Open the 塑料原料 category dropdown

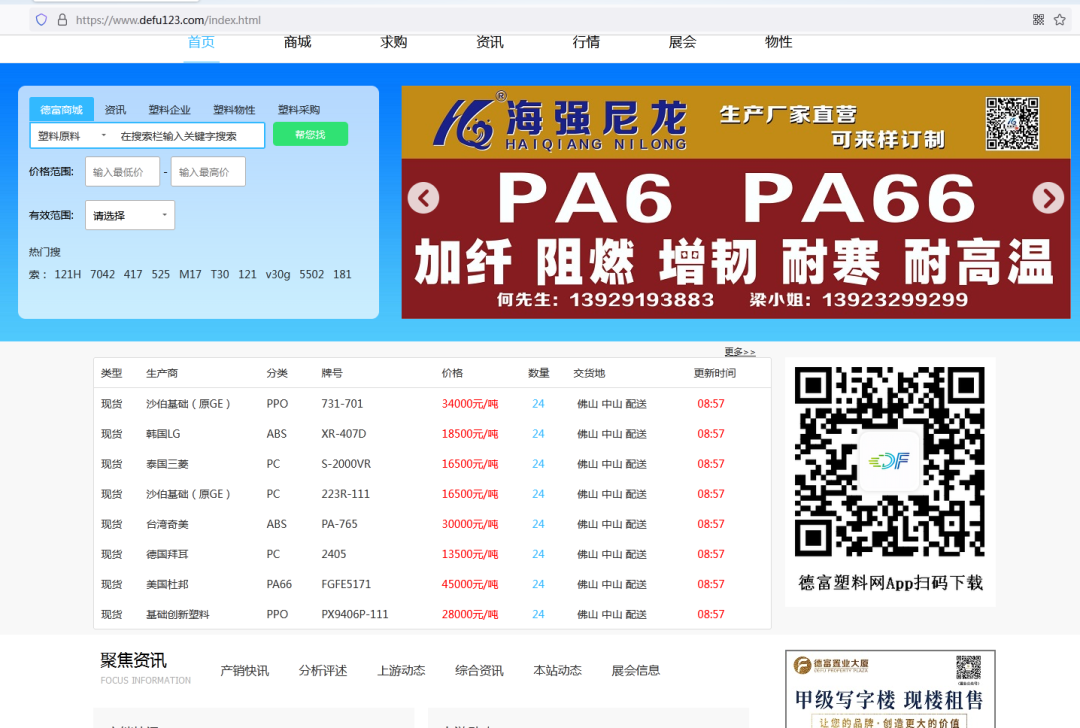[x=72, y=136]
